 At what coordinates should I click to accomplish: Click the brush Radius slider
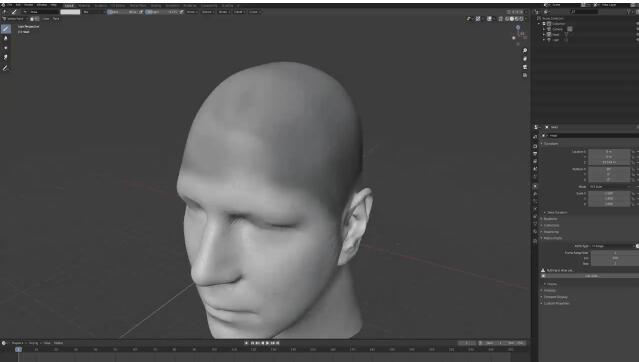[x=123, y=12]
